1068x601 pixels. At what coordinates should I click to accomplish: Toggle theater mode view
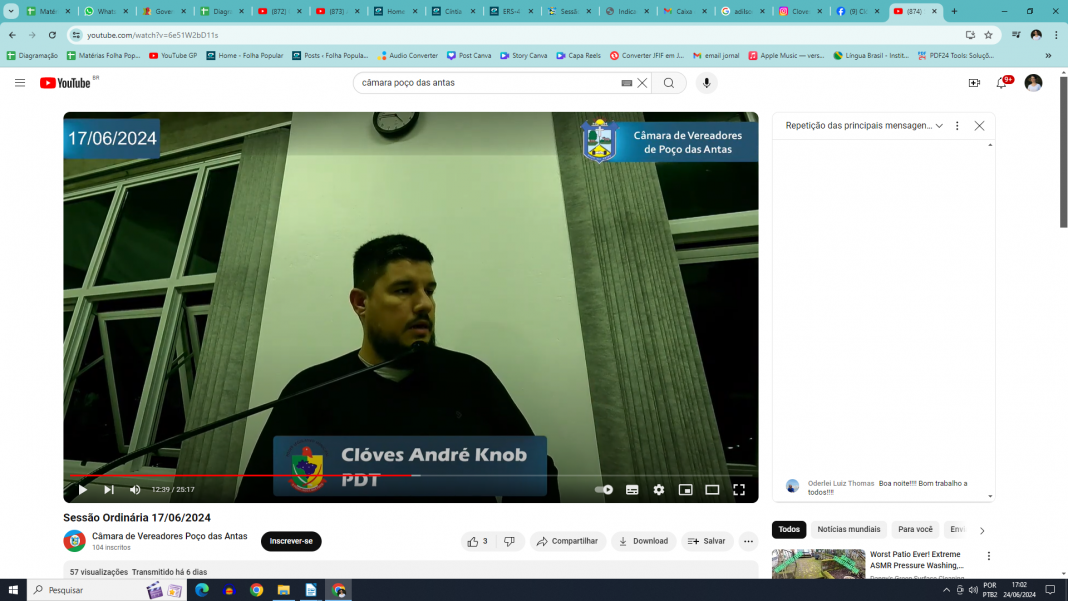click(x=712, y=490)
